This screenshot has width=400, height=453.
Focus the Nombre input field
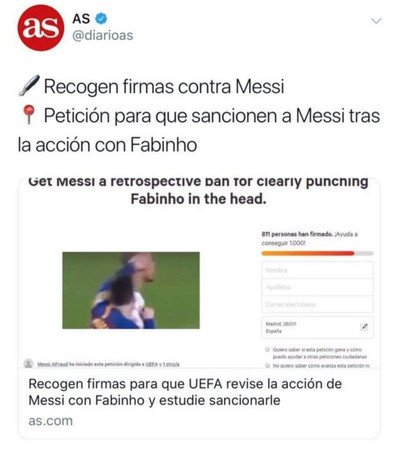317,270
